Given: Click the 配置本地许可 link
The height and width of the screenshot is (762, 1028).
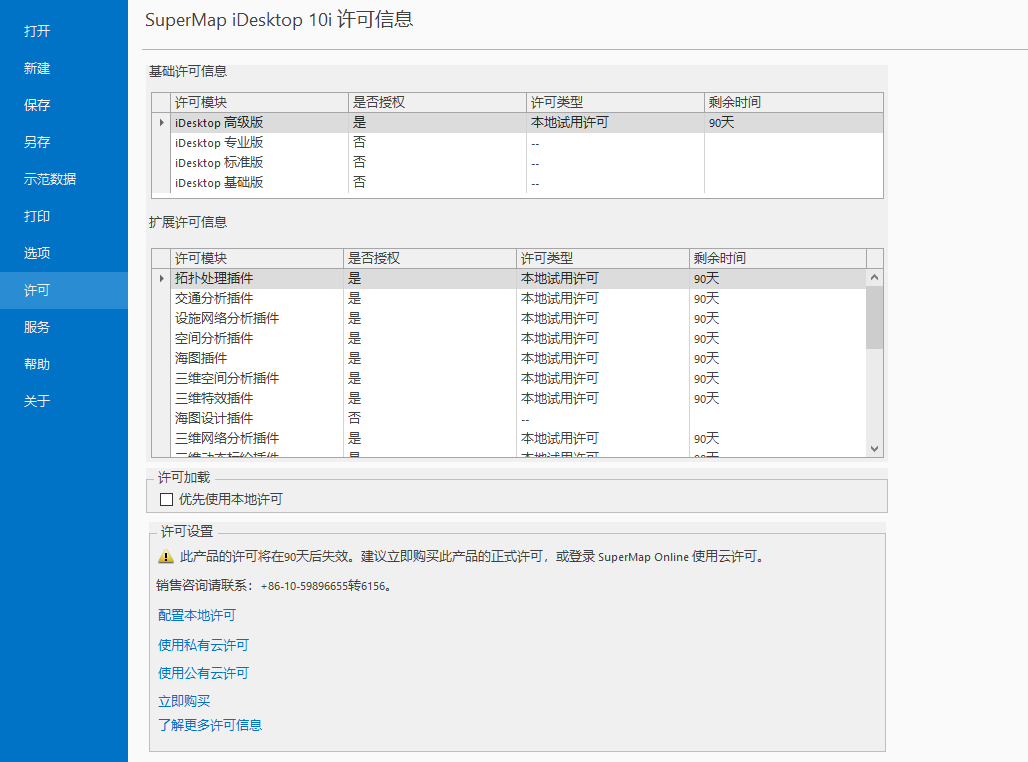Looking at the screenshot, I should 197,615.
